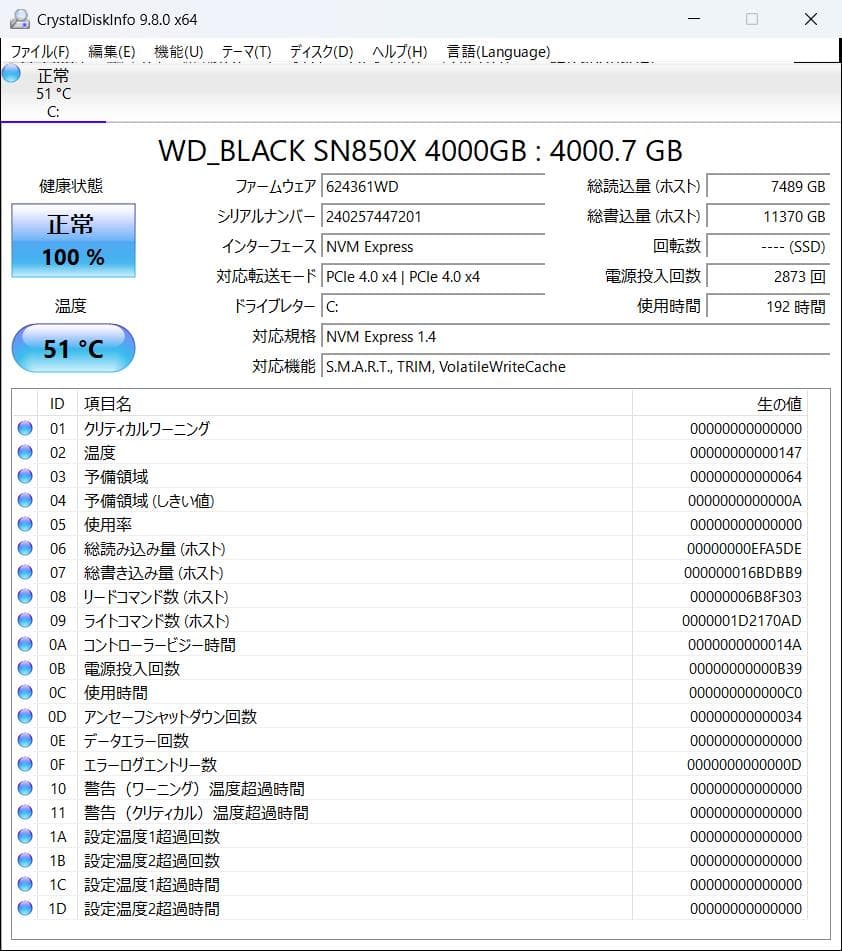Screen dimensions: 842x951
Task: Click the status orb for 10 警告温度超過時間
Action: pos(25,788)
